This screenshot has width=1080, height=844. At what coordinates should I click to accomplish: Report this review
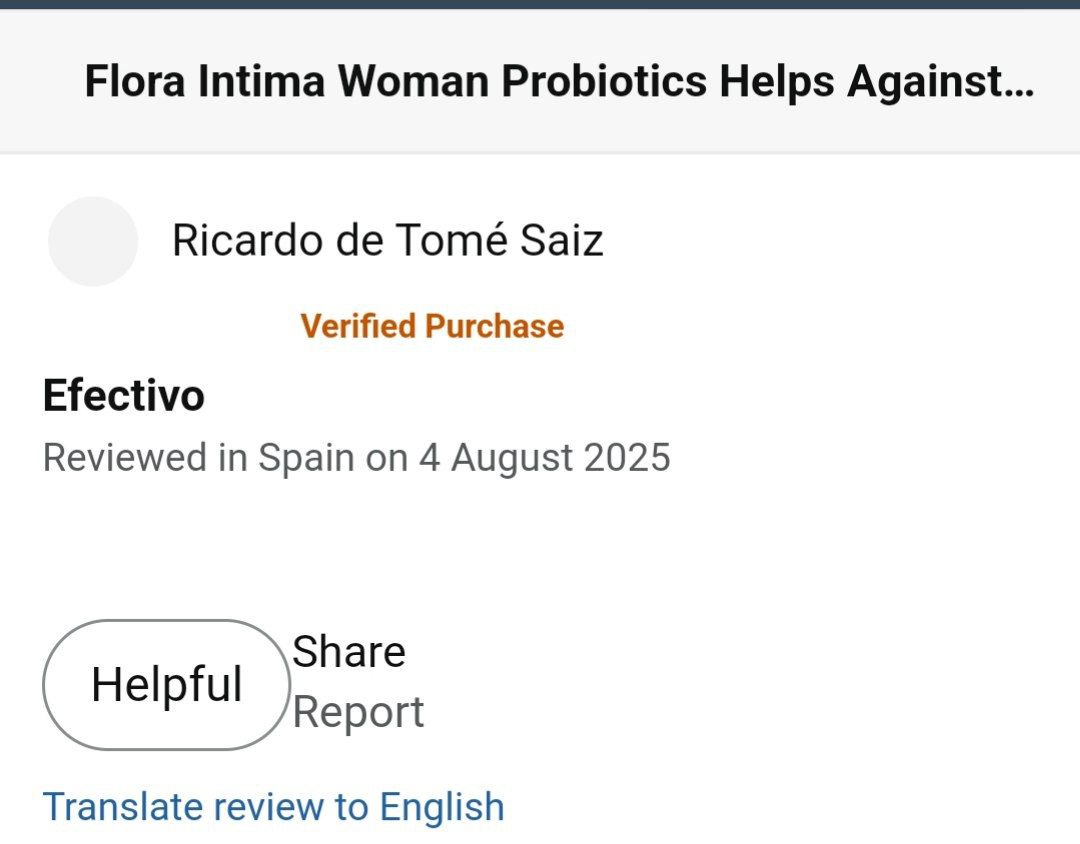coord(358,713)
